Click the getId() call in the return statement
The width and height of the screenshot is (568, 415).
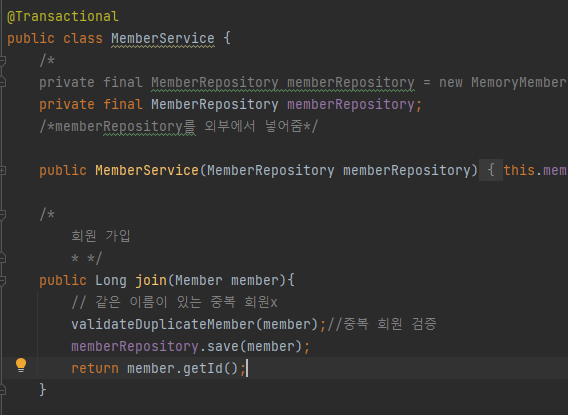(210, 368)
